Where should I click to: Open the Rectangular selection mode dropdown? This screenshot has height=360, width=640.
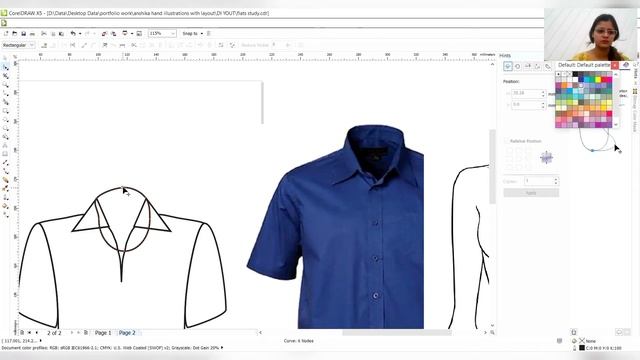tap(18, 45)
